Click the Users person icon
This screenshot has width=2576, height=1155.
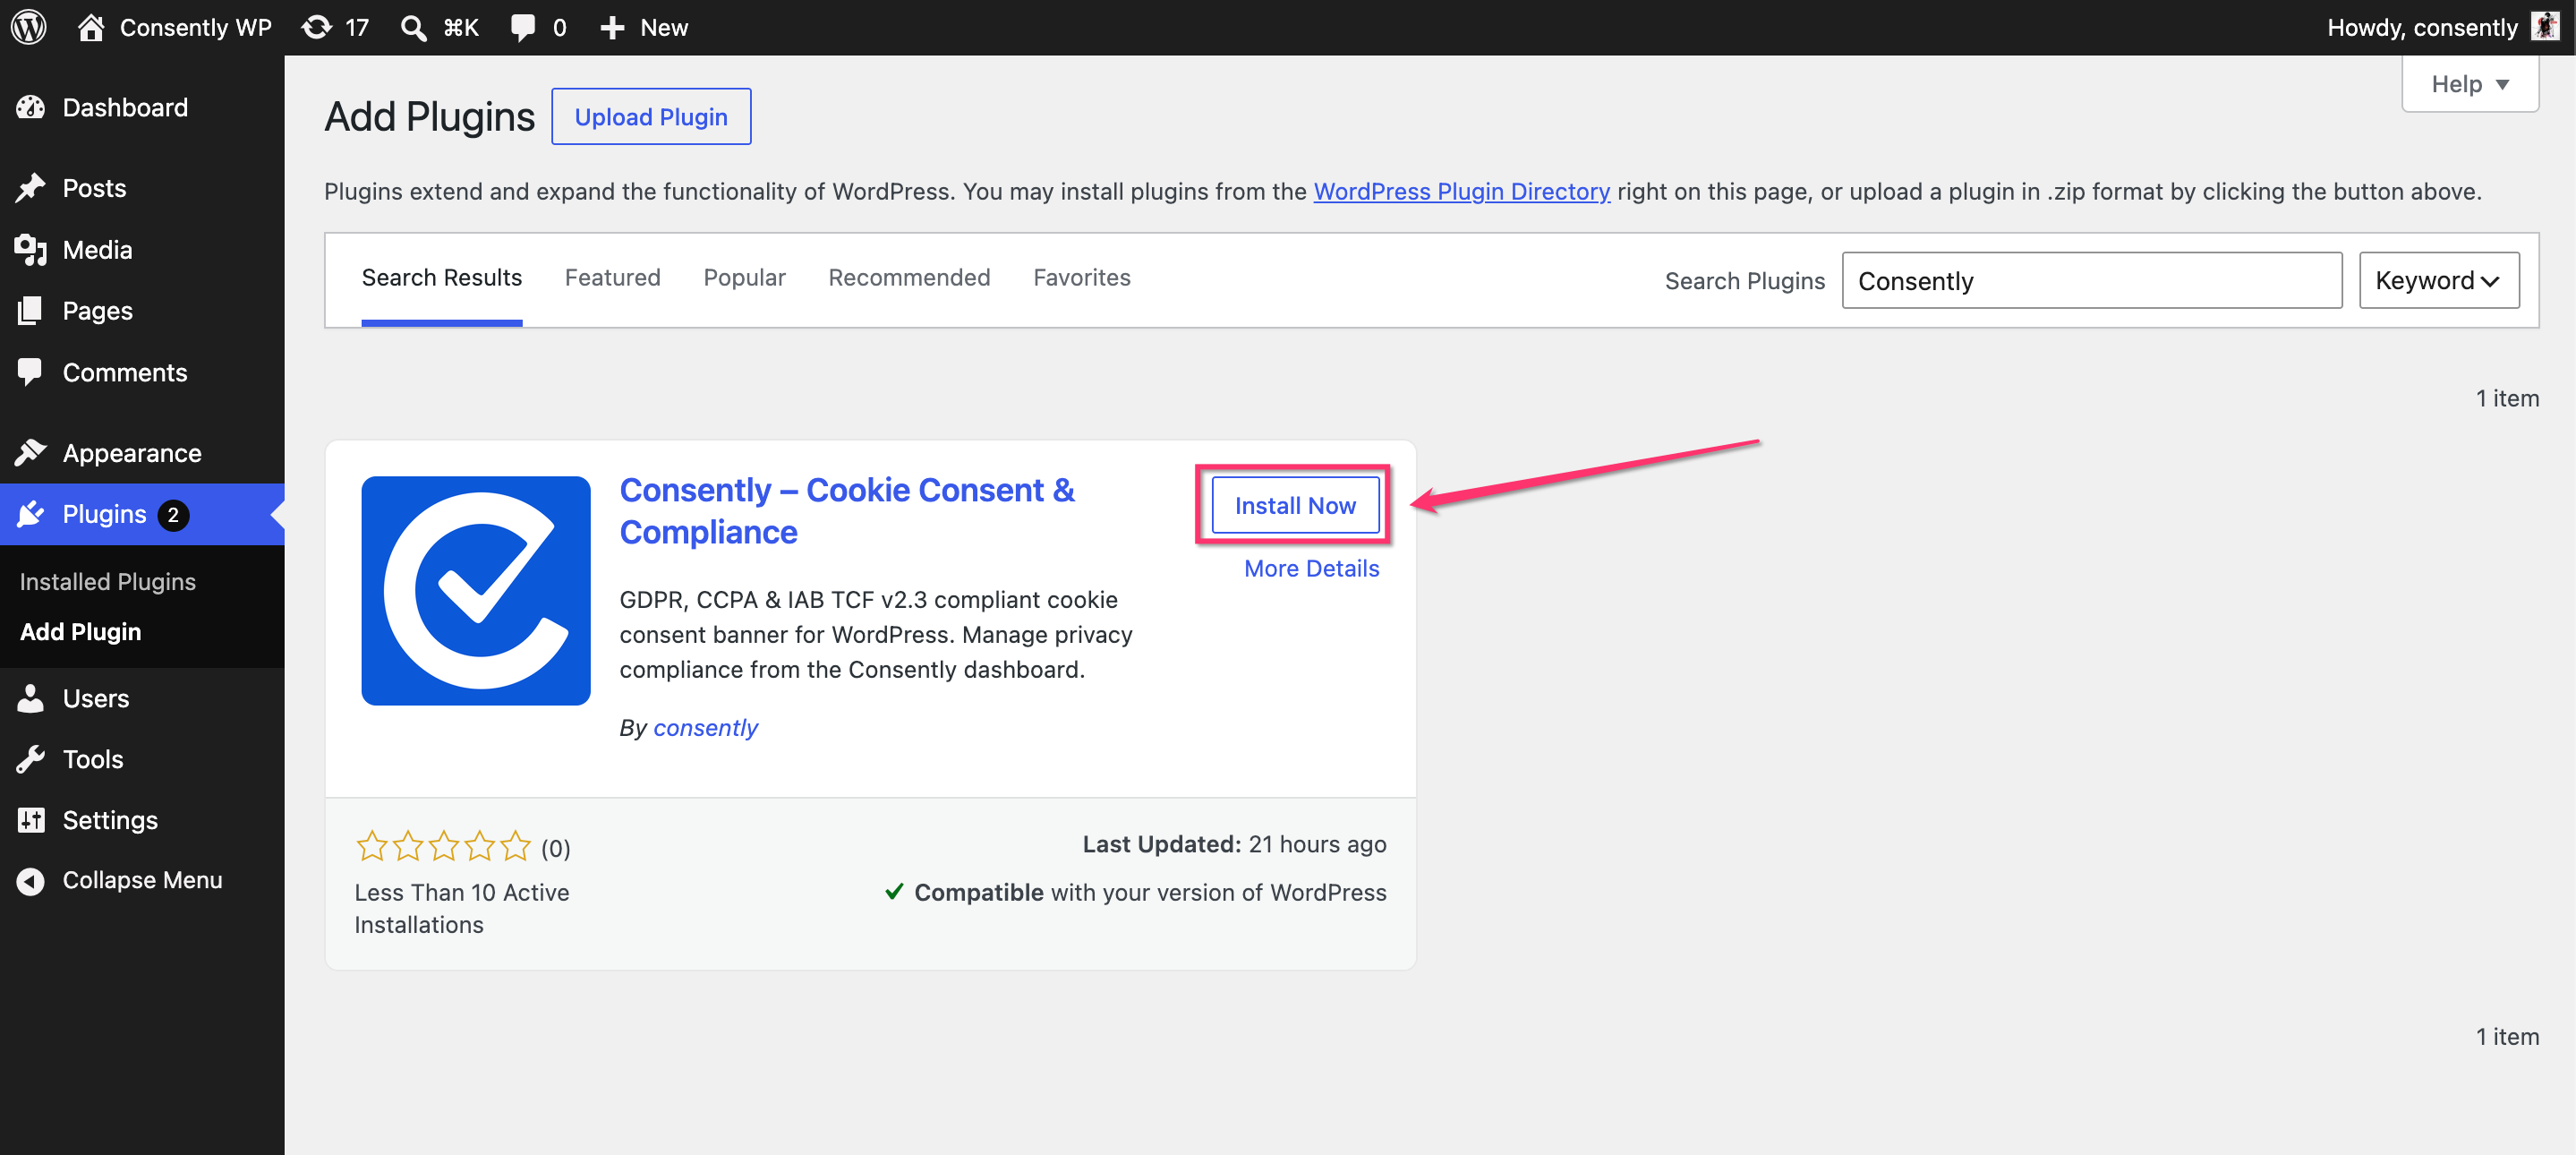[x=30, y=698]
